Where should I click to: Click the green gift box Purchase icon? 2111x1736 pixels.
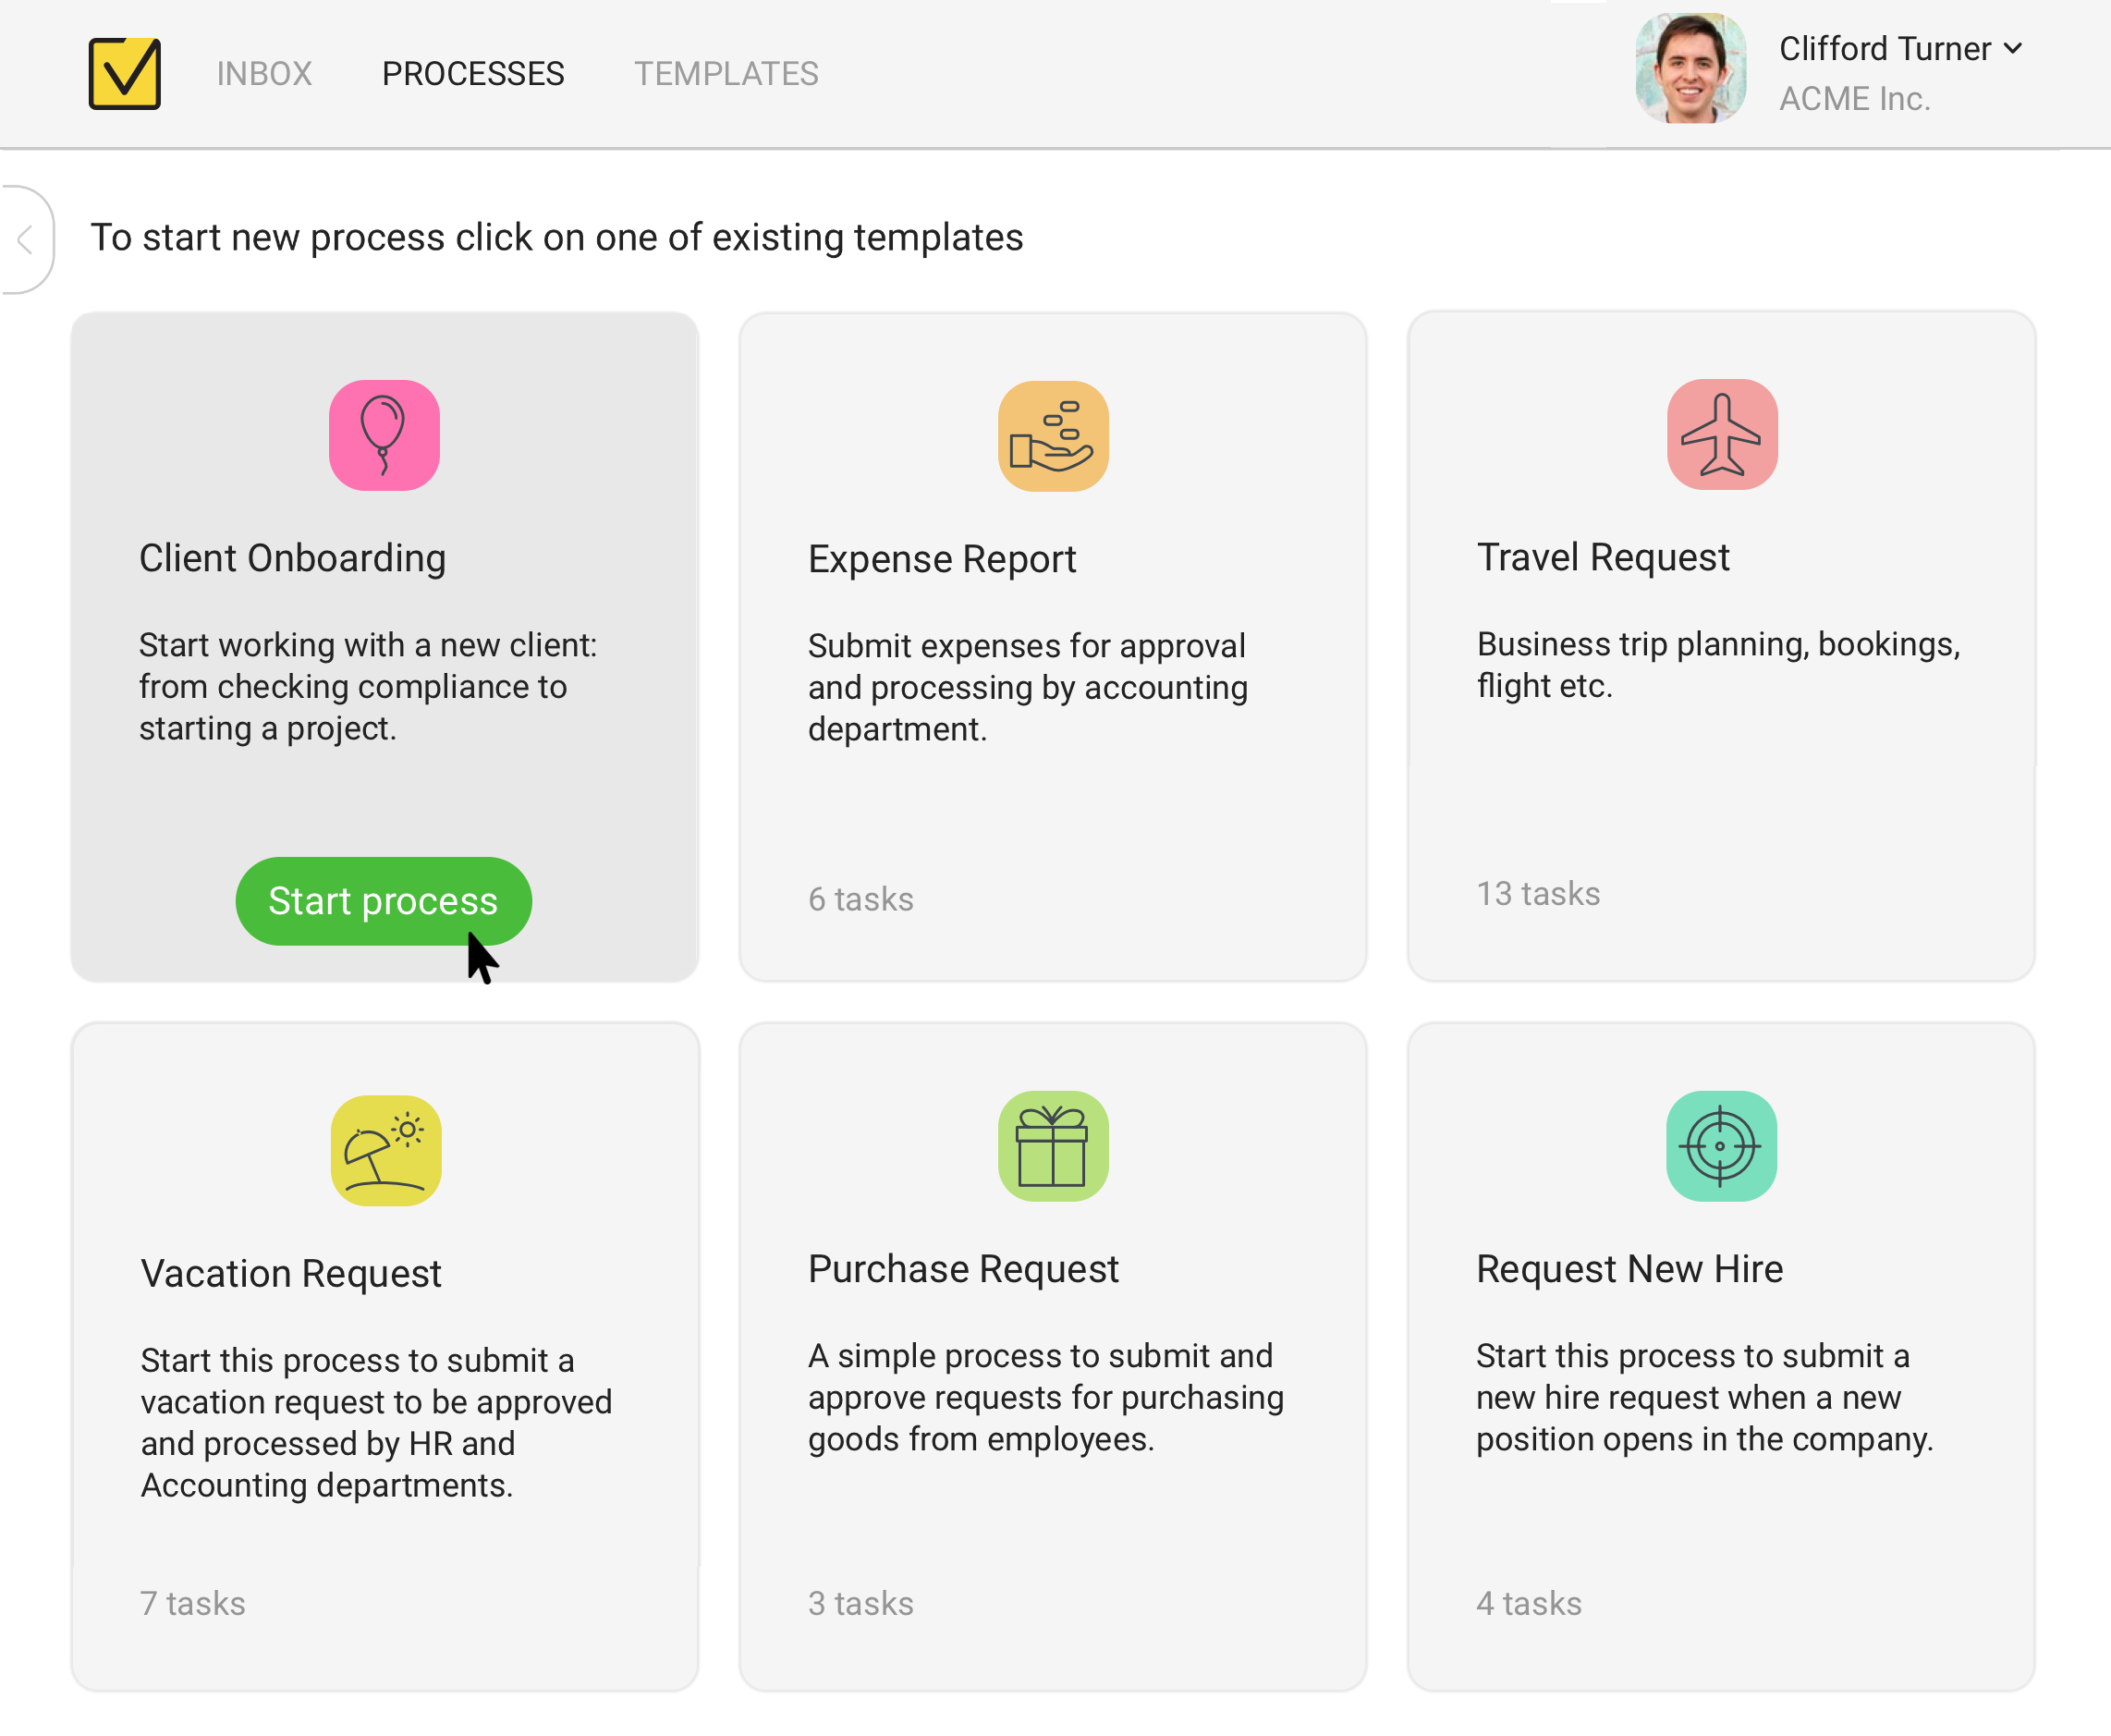coord(1052,1146)
